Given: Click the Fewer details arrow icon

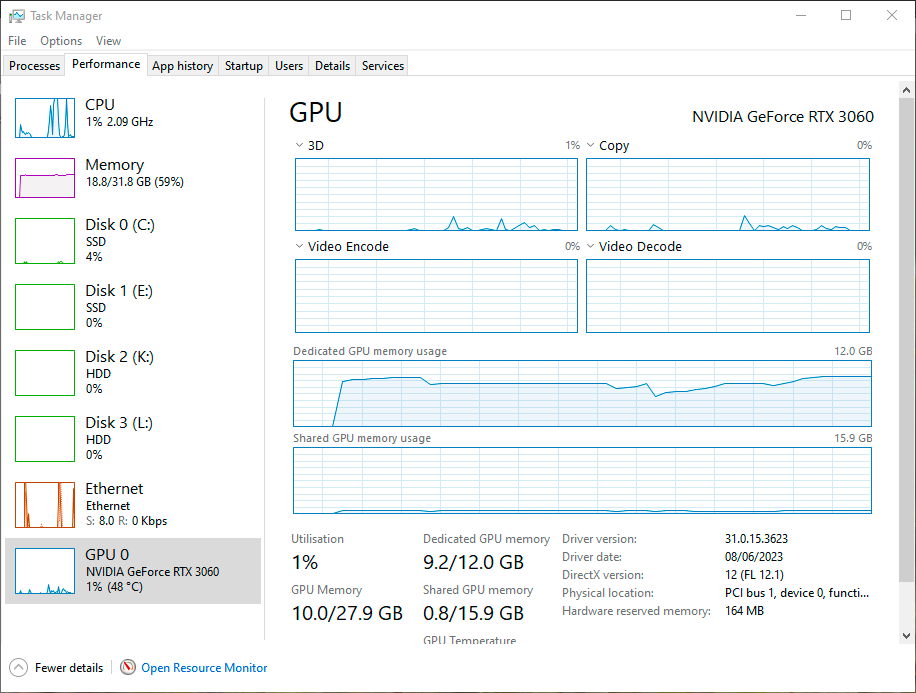Looking at the screenshot, I should pyautogui.click(x=19, y=667).
